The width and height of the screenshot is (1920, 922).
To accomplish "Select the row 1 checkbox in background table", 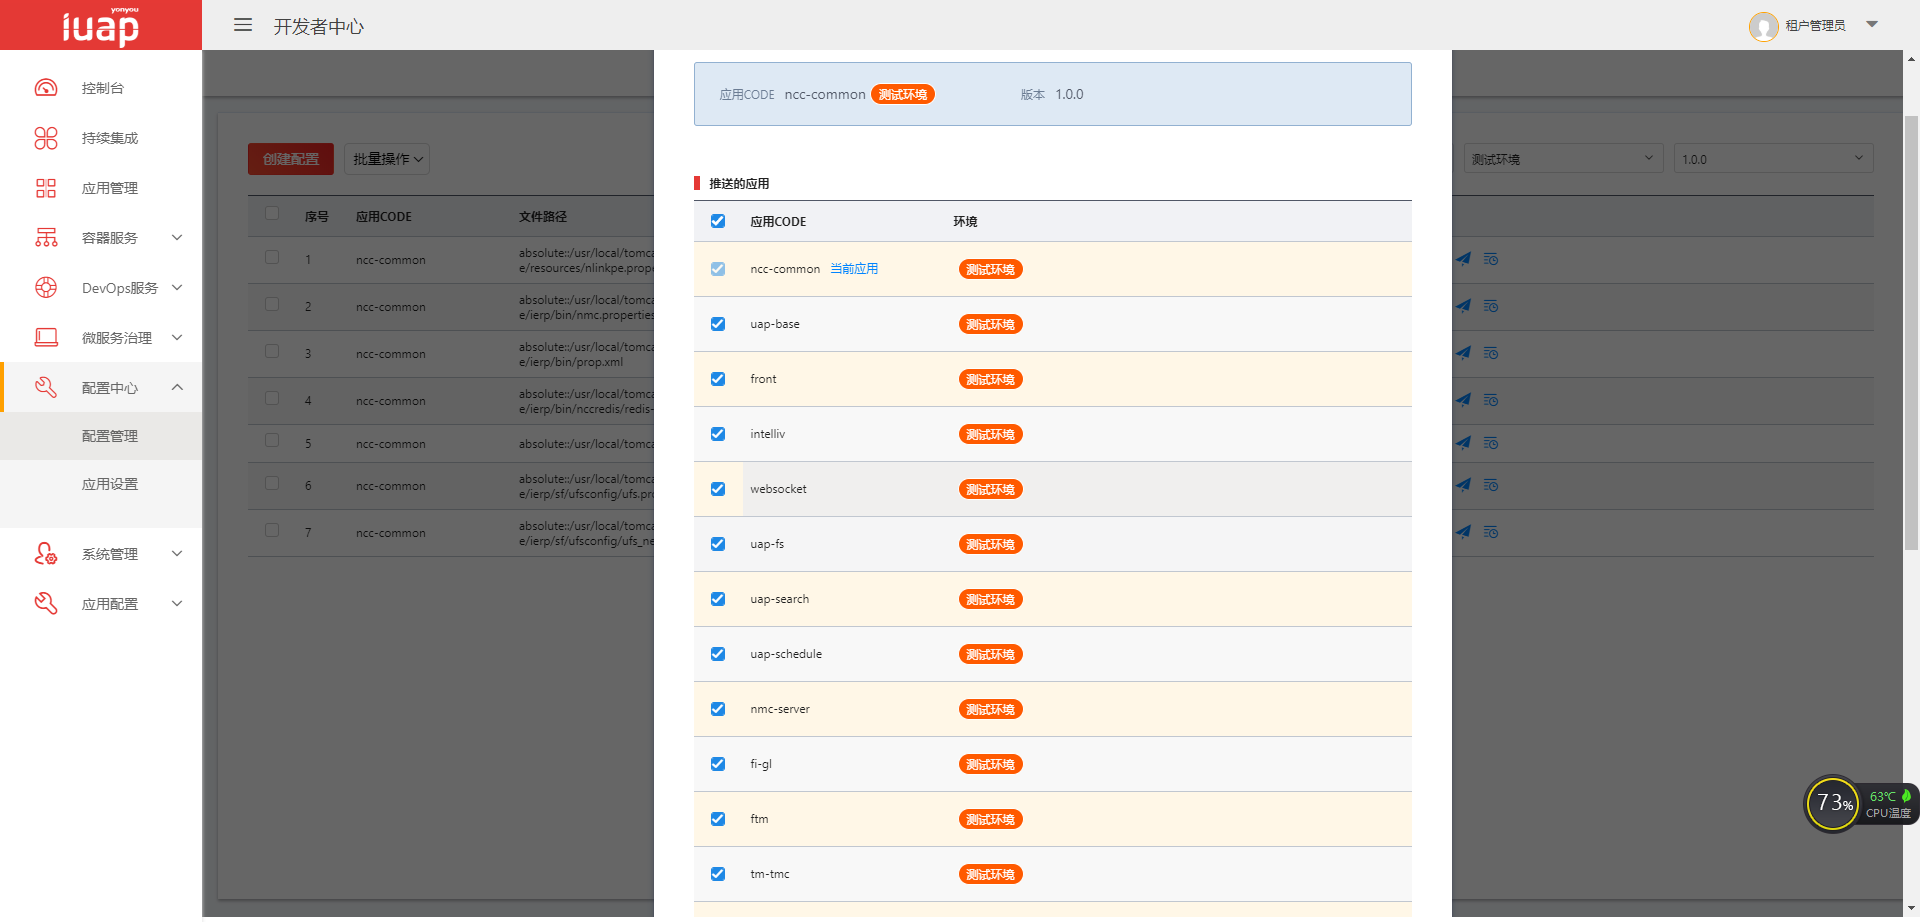I will pyautogui.click(x=272, y=257).
